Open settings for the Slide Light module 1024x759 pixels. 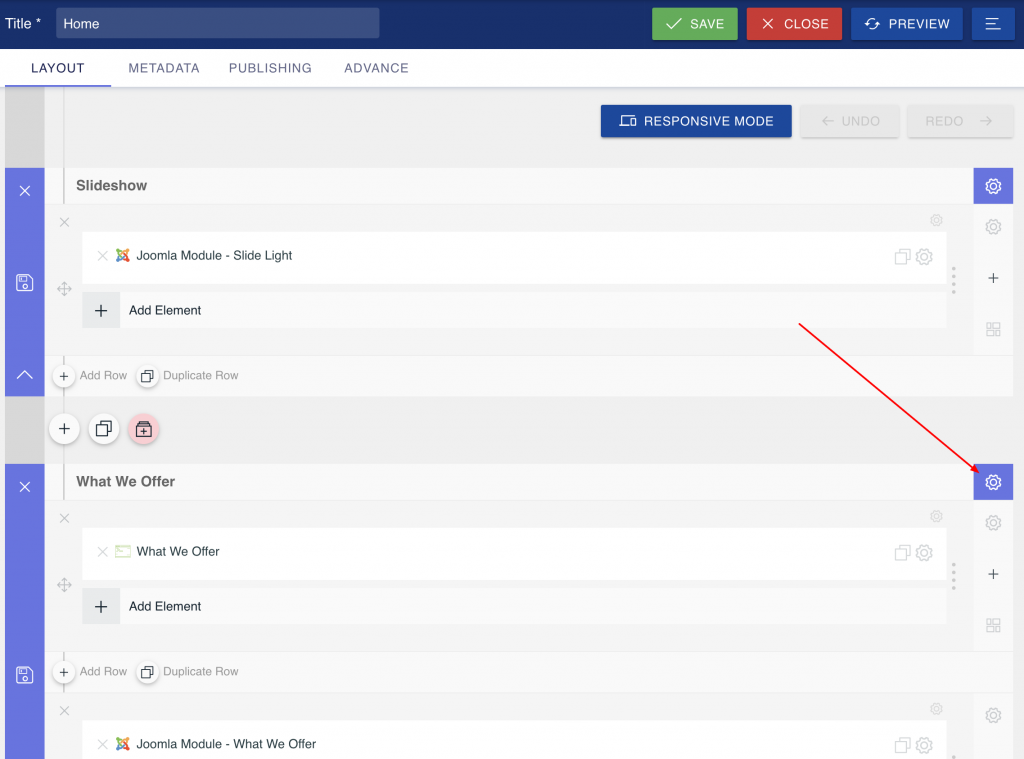(x=925, y=257)
